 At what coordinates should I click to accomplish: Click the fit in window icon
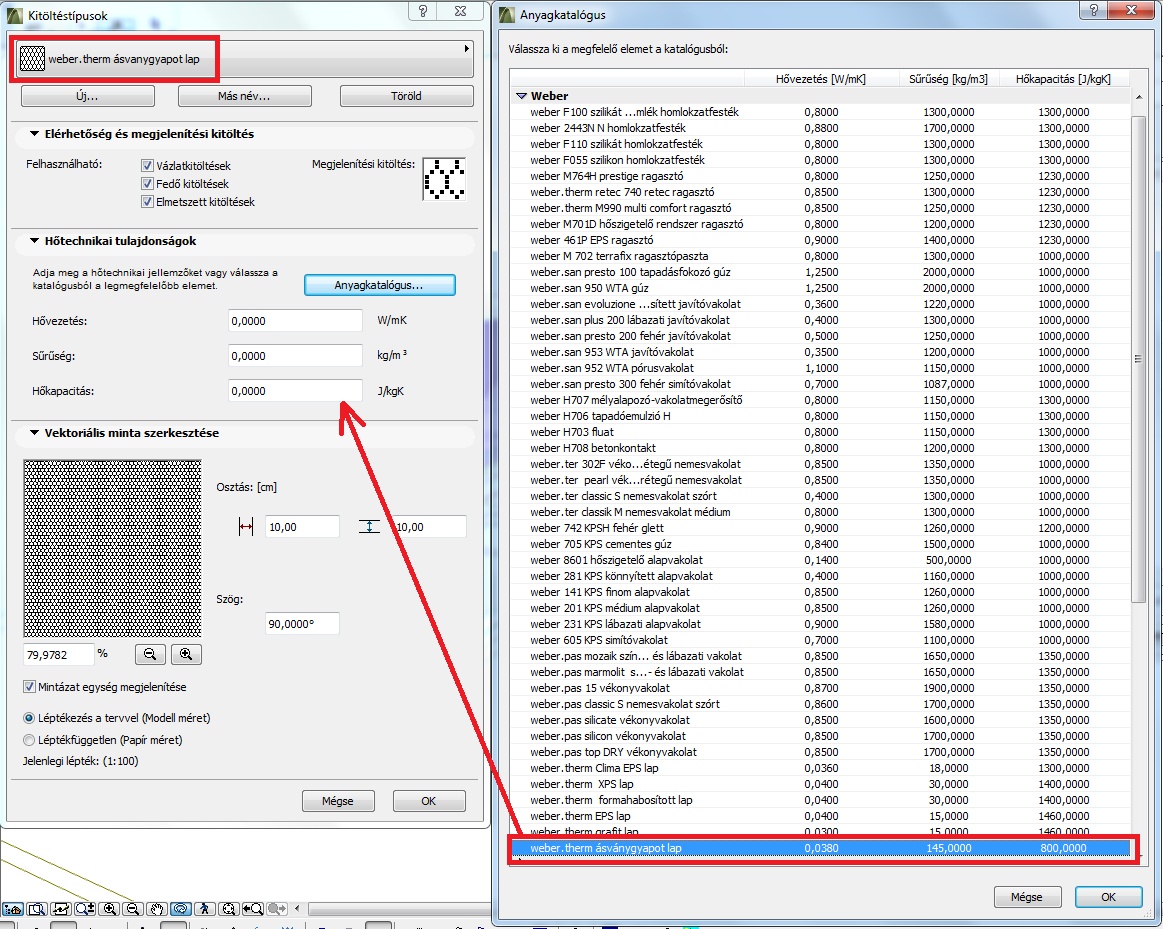[x=228, y=909]
